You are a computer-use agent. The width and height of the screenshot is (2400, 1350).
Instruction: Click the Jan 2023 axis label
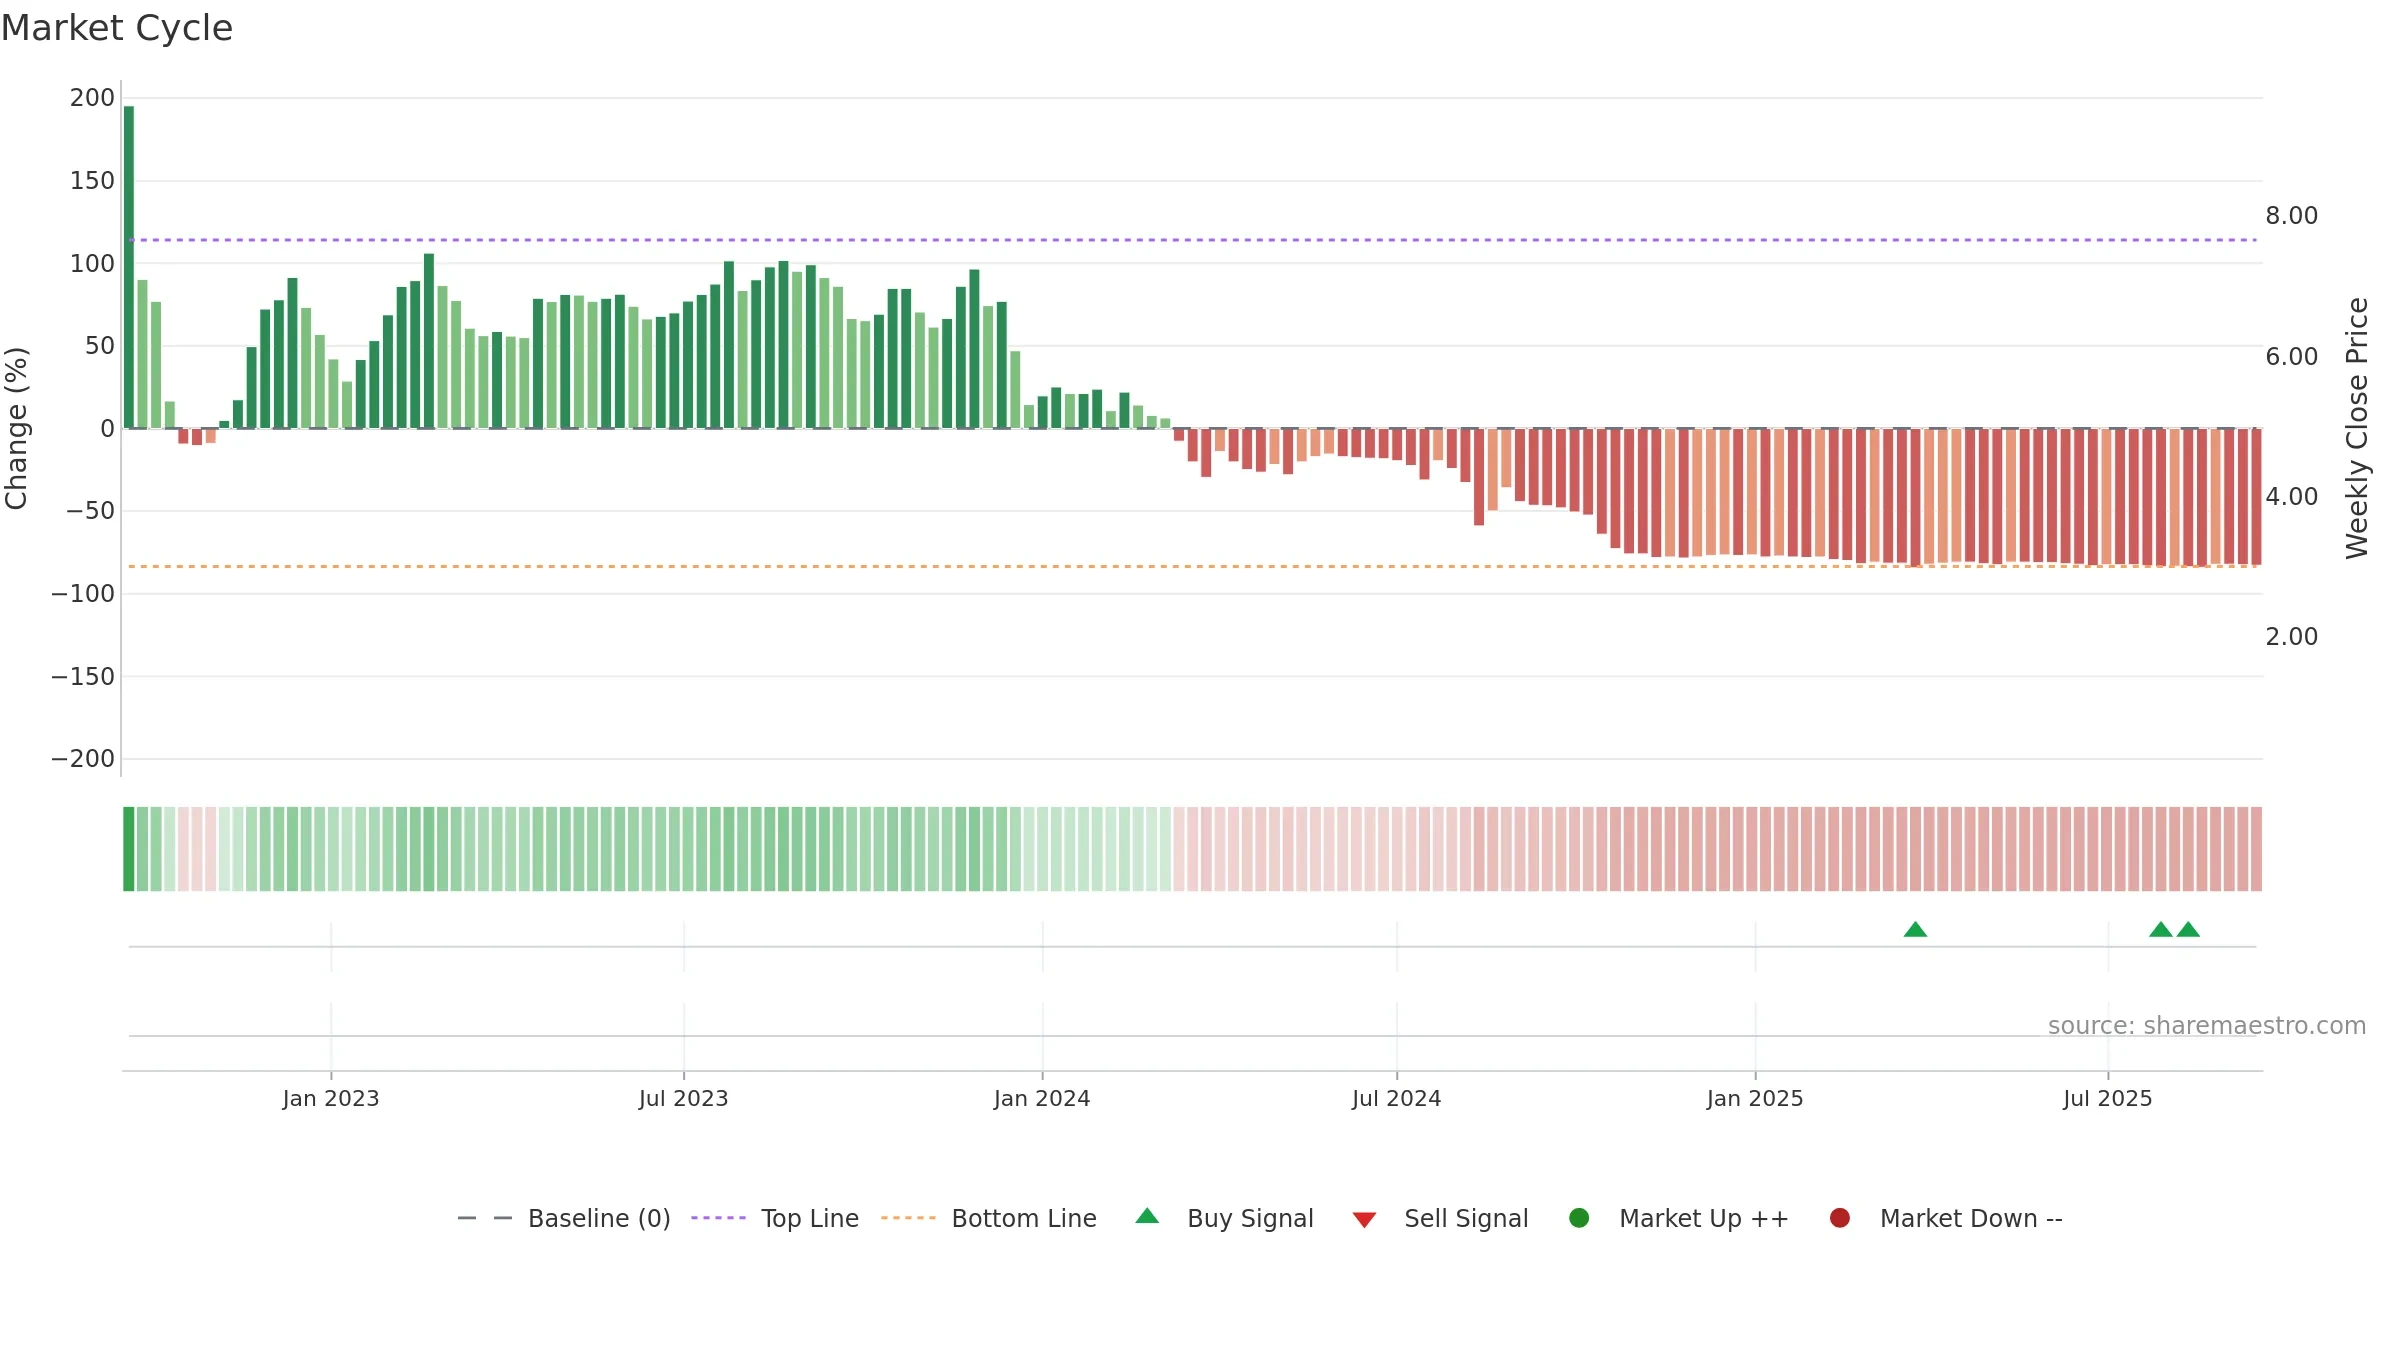point(331,1099)
